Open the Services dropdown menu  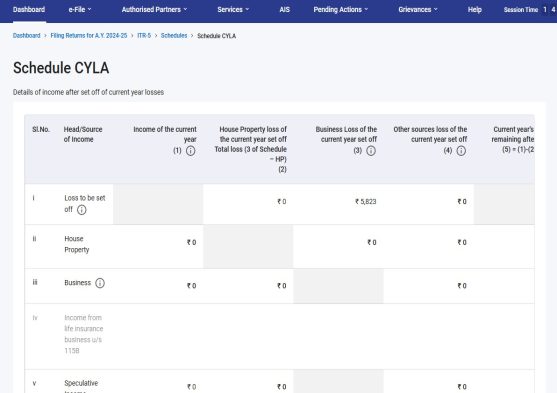[233, 10]
